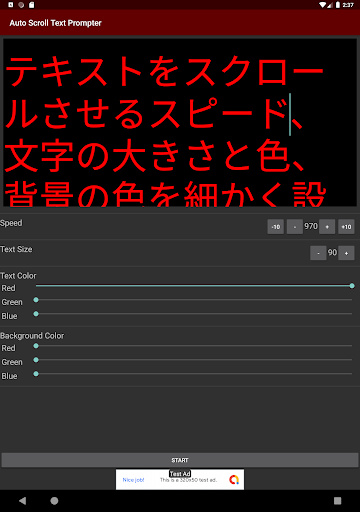This screenshot has width=360, height=512.
Task: Adjust the Background Color Green slider
Action: pyautogui.click(x=194, y=360)
